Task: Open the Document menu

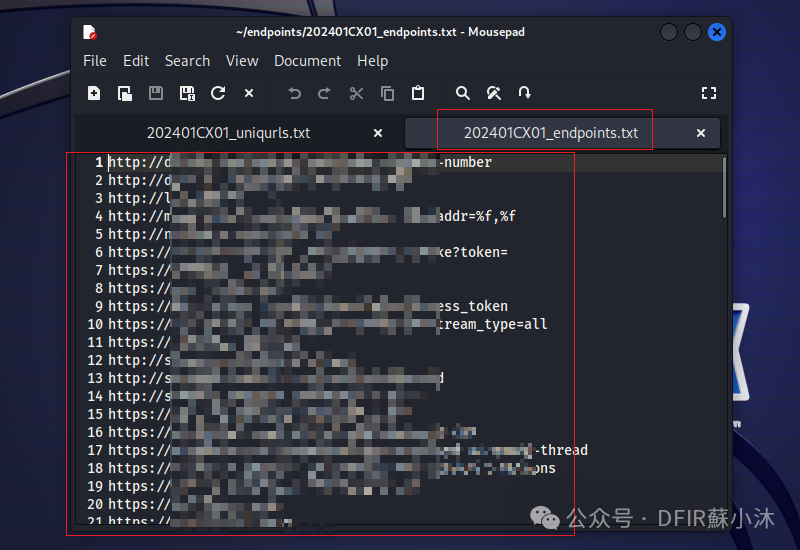Action: click(x=307, y=61)
